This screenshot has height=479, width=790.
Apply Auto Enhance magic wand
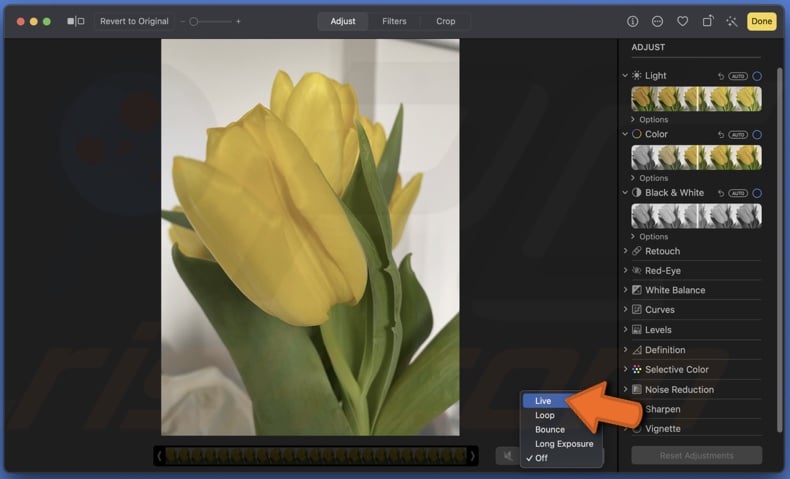point(732,21)
